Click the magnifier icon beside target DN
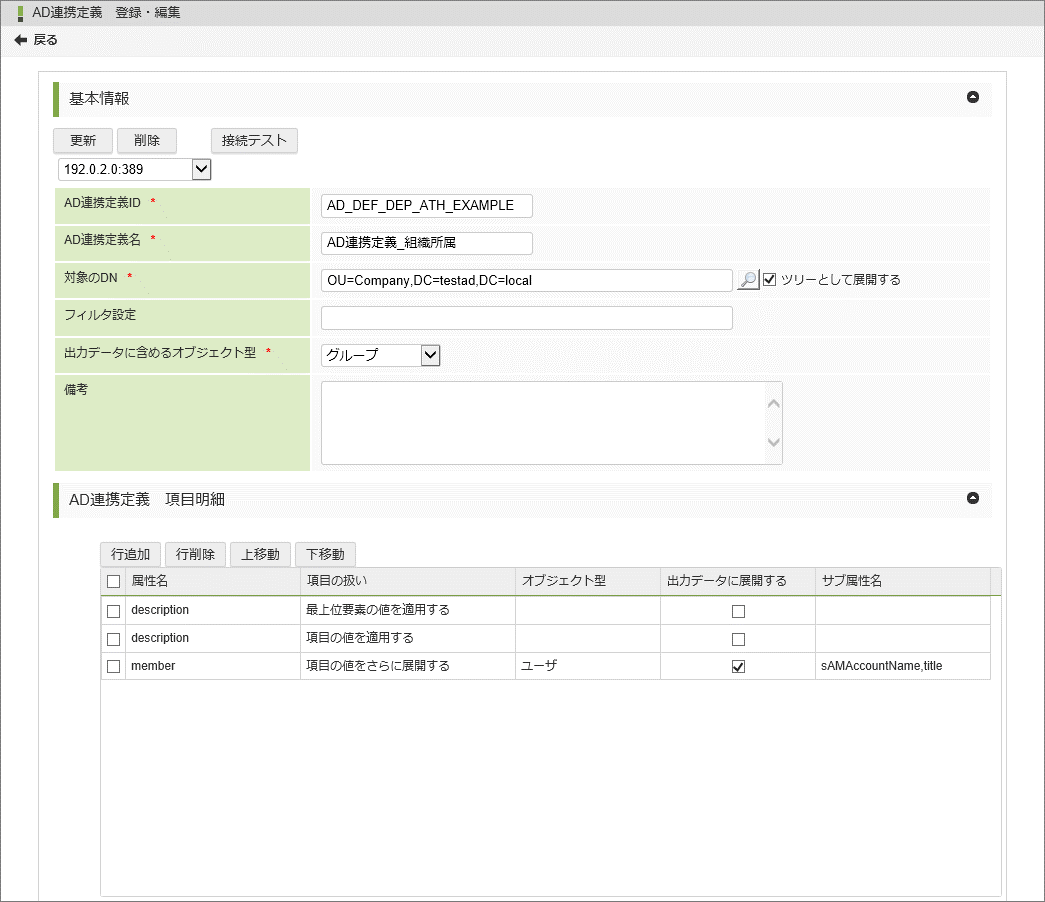 (x=747, y=280)
